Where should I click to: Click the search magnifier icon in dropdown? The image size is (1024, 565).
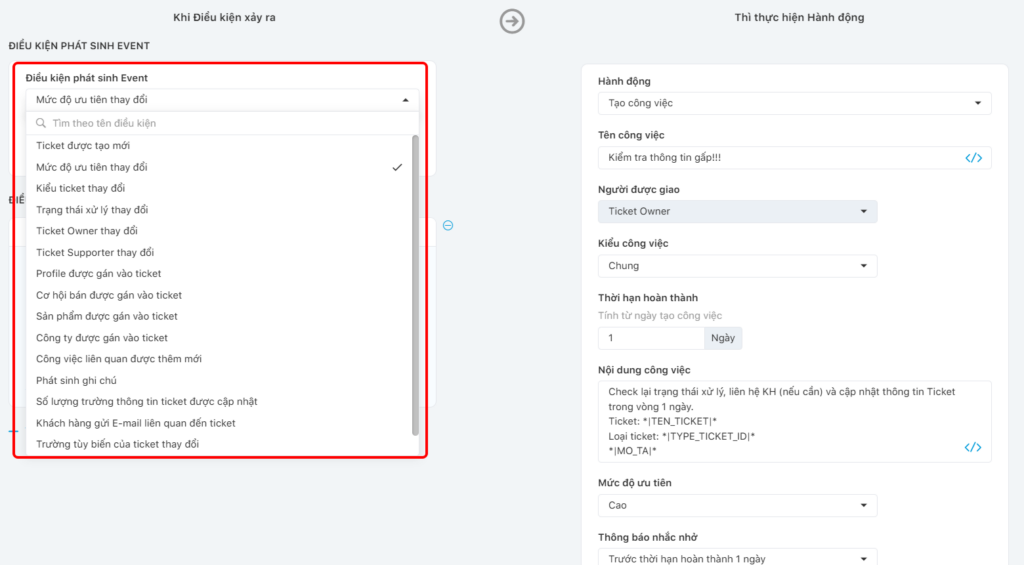tap(41, 123)
